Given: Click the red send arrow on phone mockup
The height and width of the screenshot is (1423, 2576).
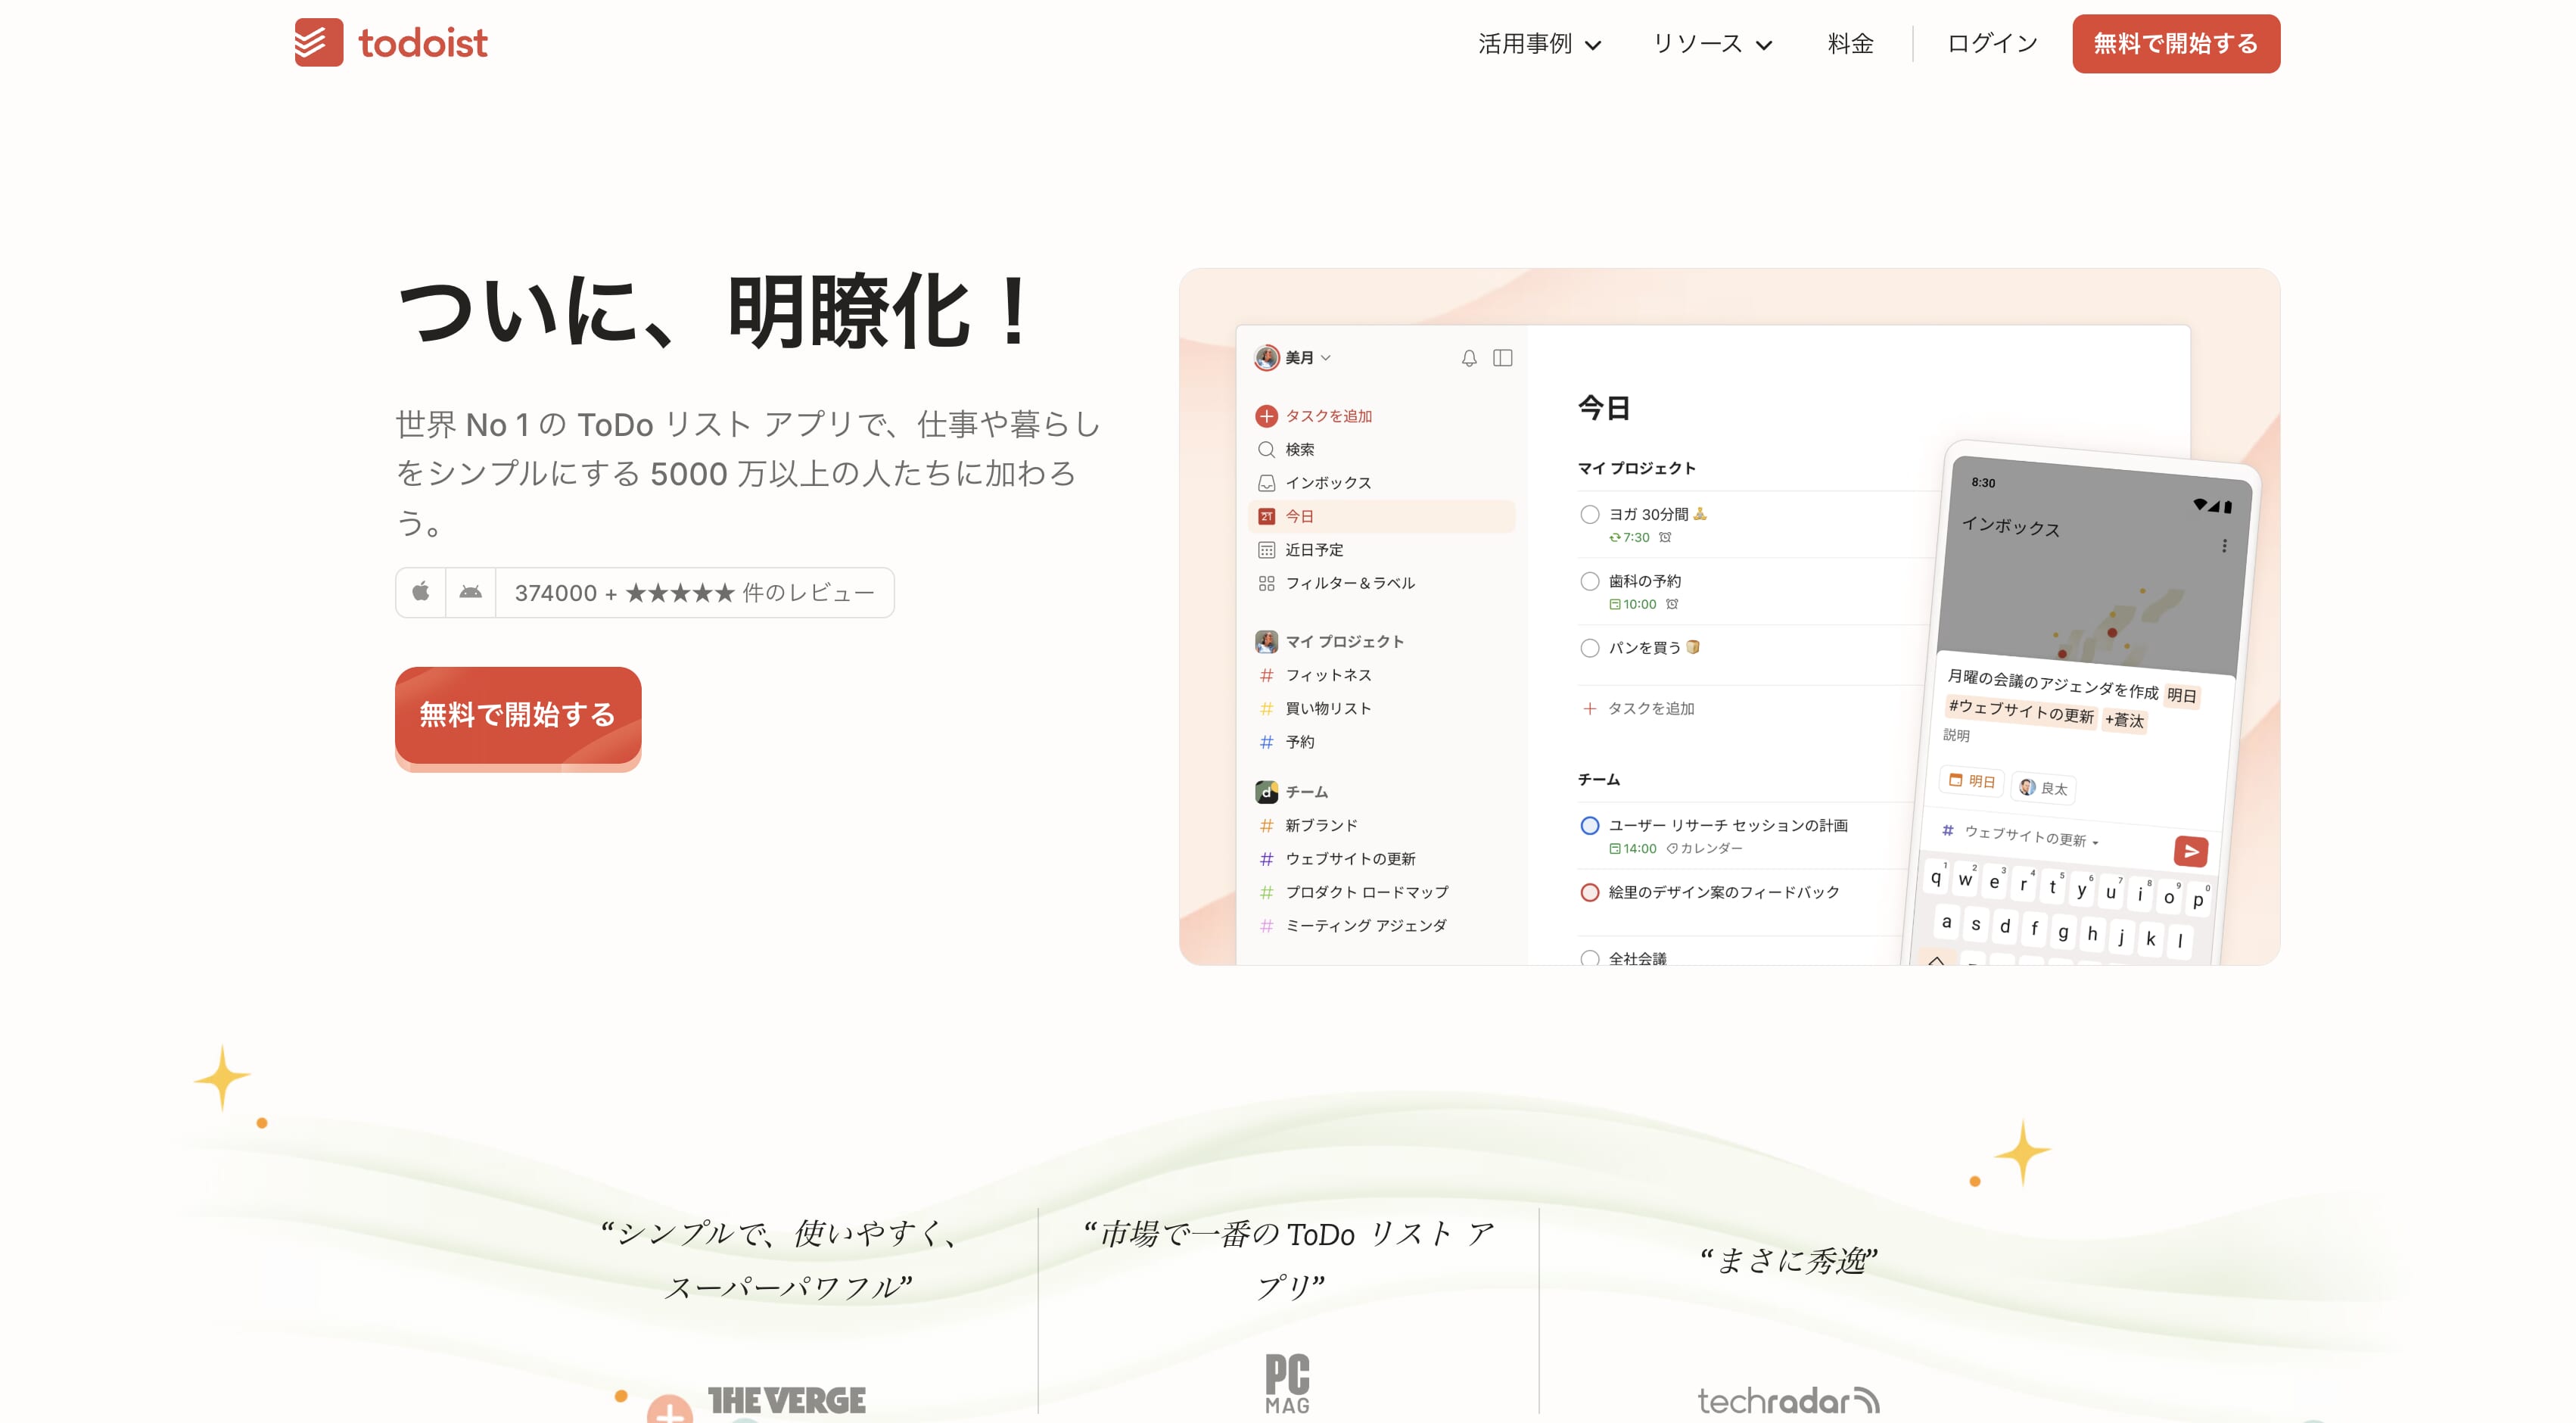Looking at the screenshot, I should coord(2190,851).
